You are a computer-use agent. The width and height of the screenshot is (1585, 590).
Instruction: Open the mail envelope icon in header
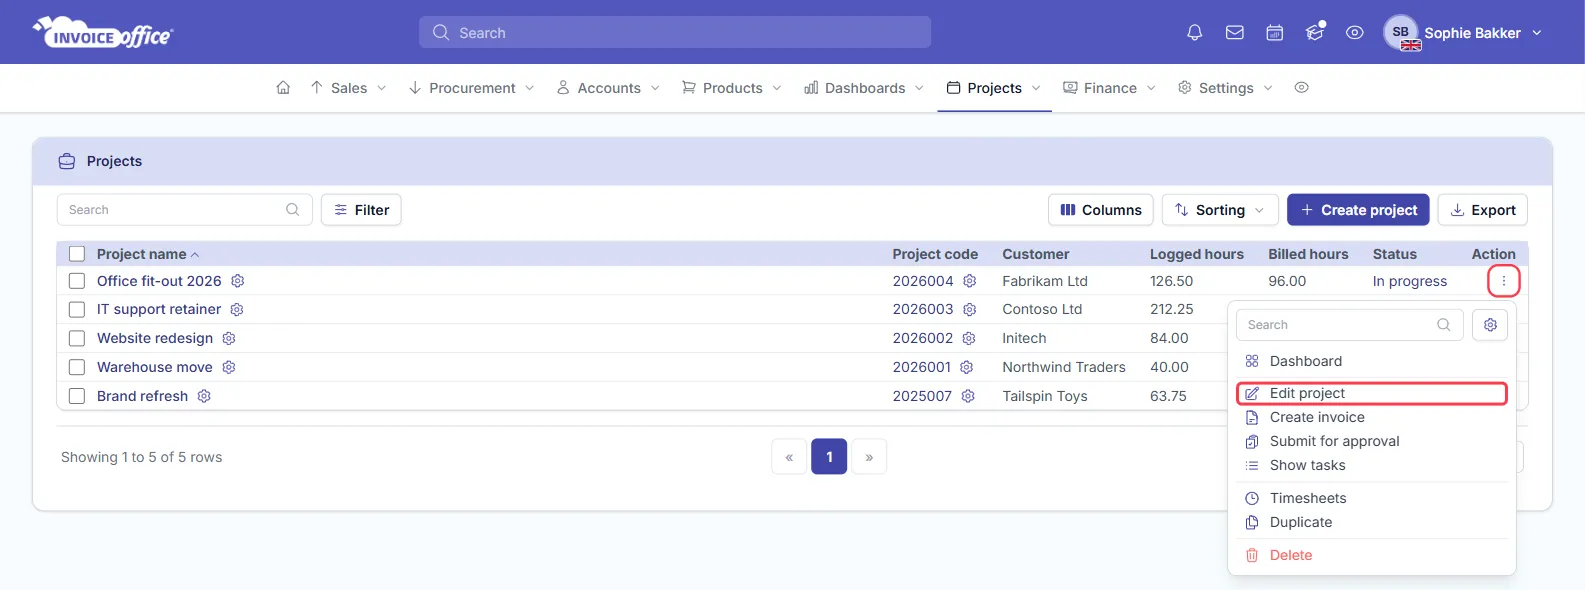1235,33
